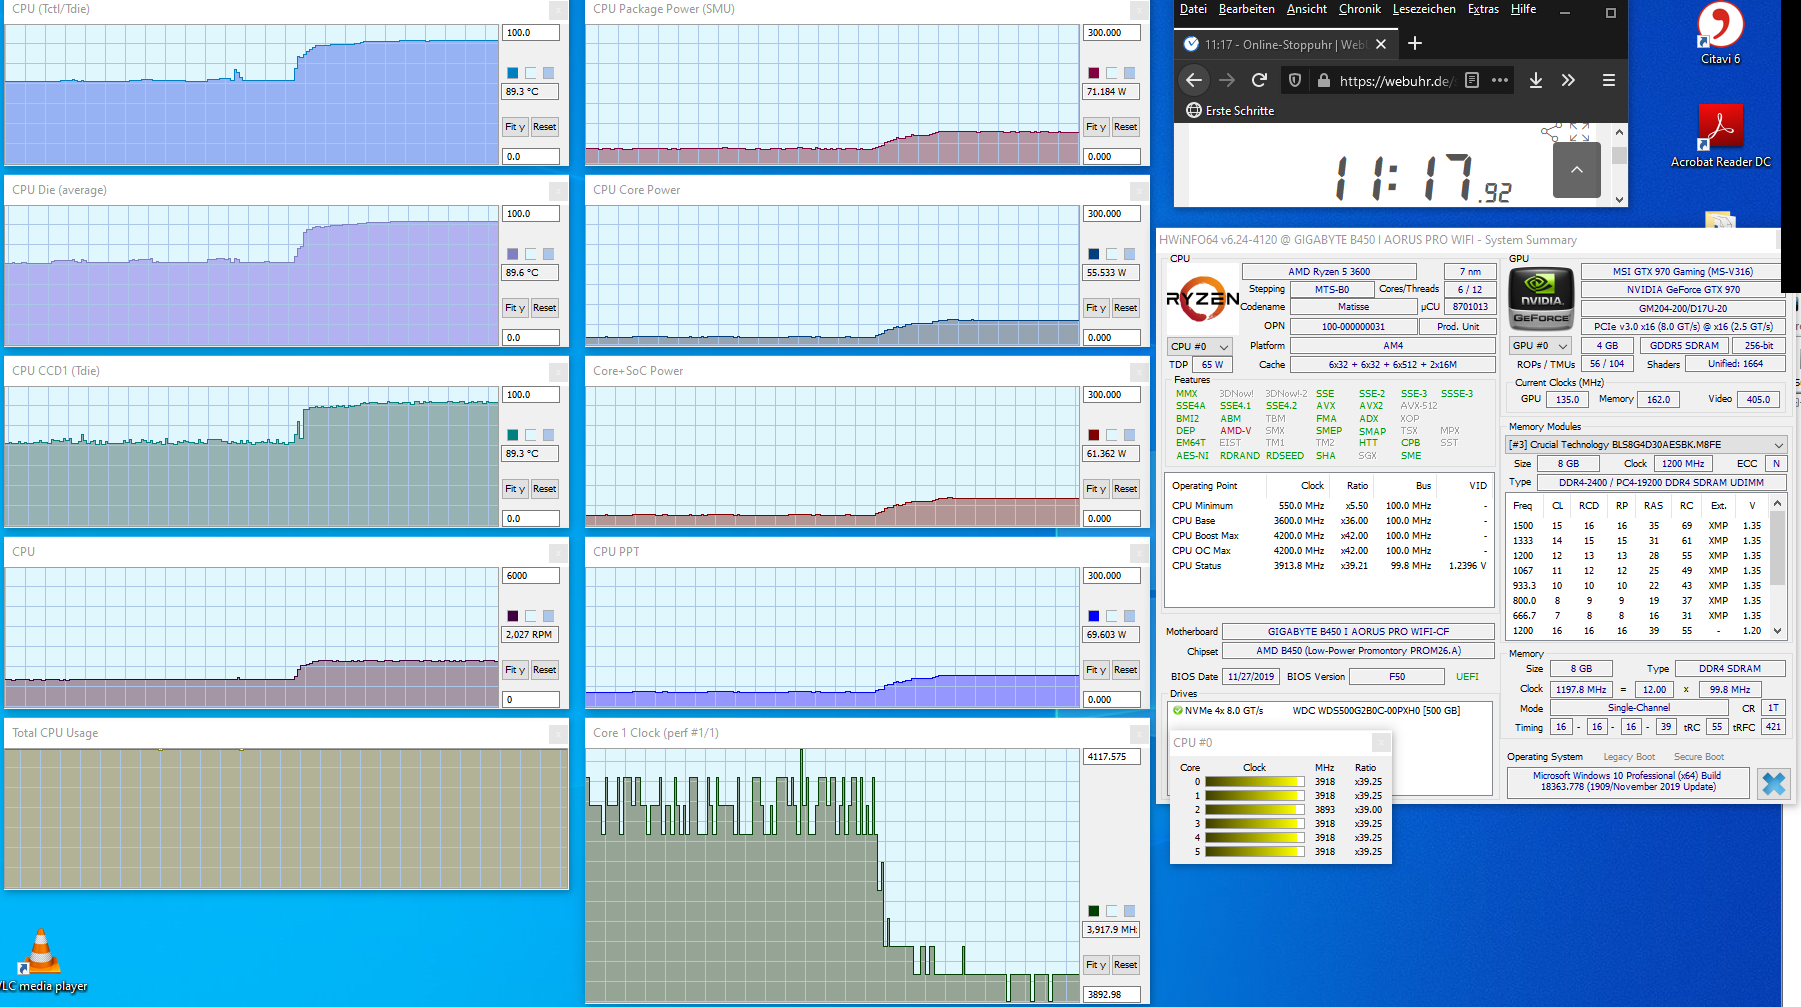Click the webuhr page scrollbar down arrow
1801x1007 pixels.
pos(1619,199)
